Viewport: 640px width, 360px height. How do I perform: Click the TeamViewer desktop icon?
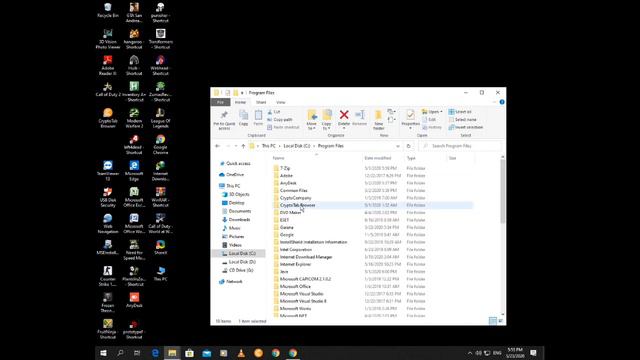(108, 171)
